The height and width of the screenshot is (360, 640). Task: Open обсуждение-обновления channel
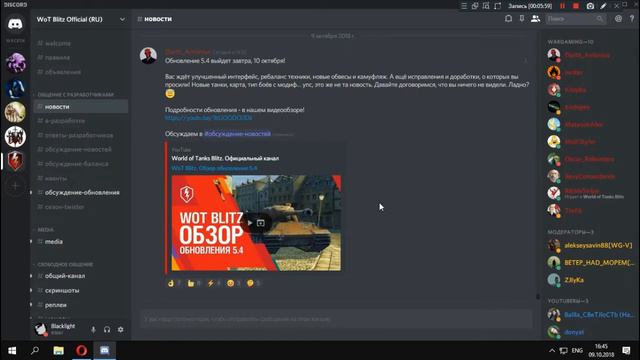pos(81,192)
